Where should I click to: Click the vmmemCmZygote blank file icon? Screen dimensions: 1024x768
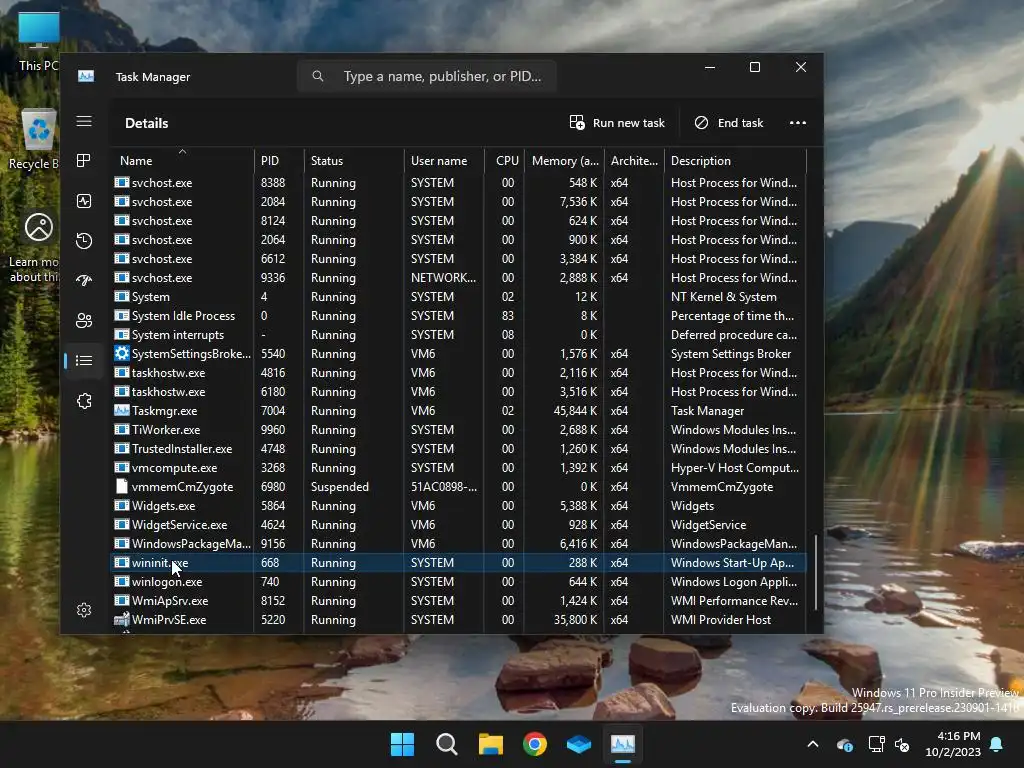[x=121, y=487]
